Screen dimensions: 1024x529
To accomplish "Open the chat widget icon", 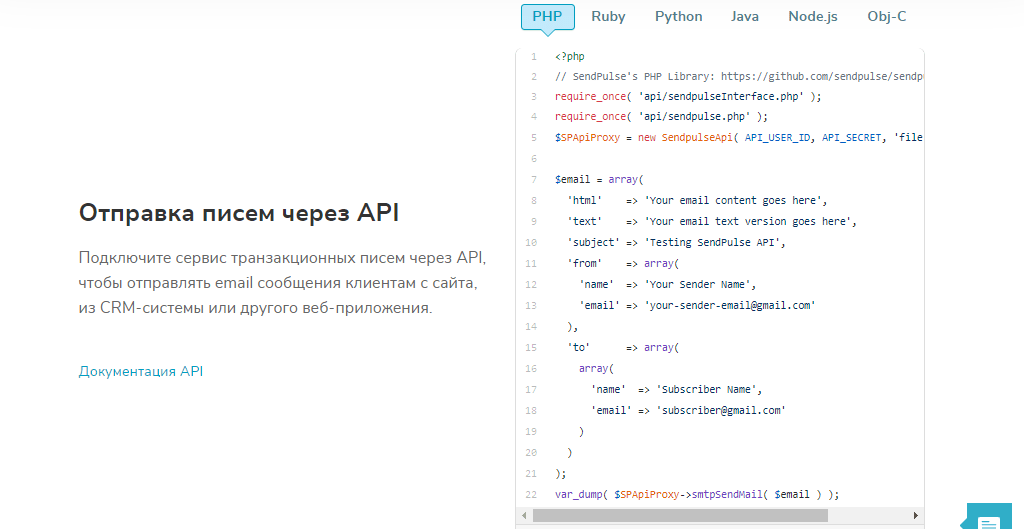I will 989,517.
